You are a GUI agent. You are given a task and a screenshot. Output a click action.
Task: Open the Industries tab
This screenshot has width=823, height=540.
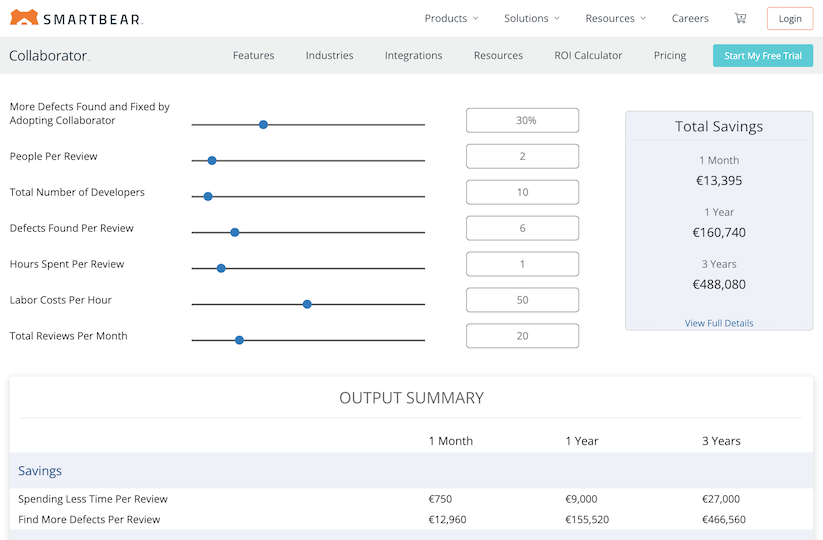click(x=329, y=55)
